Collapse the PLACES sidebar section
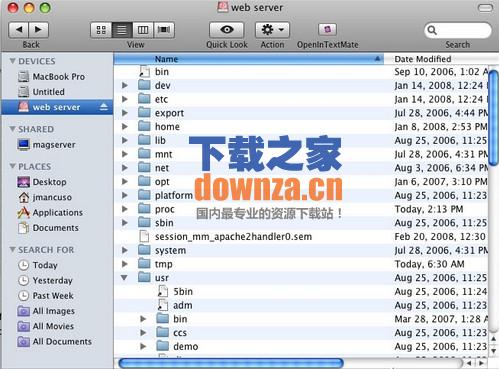The height and width of the screenshot is (369, 499). coord(13,166)
